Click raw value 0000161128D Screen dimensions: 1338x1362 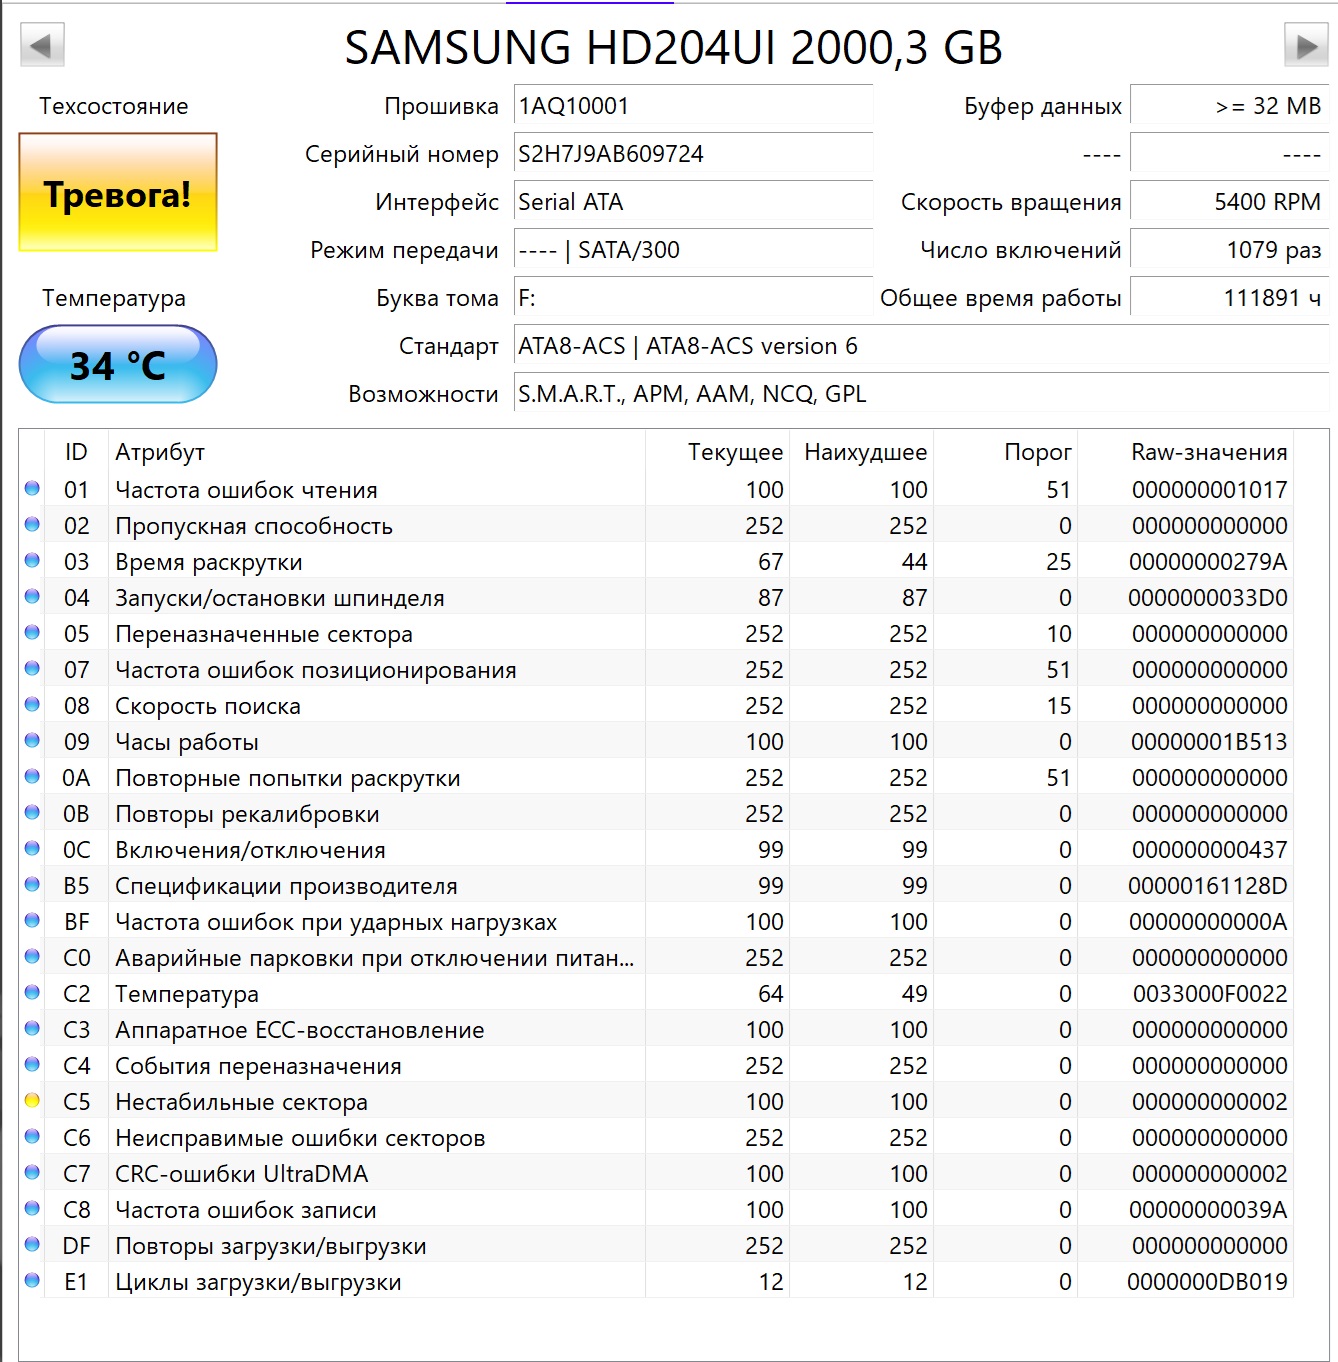[1208, 886]
